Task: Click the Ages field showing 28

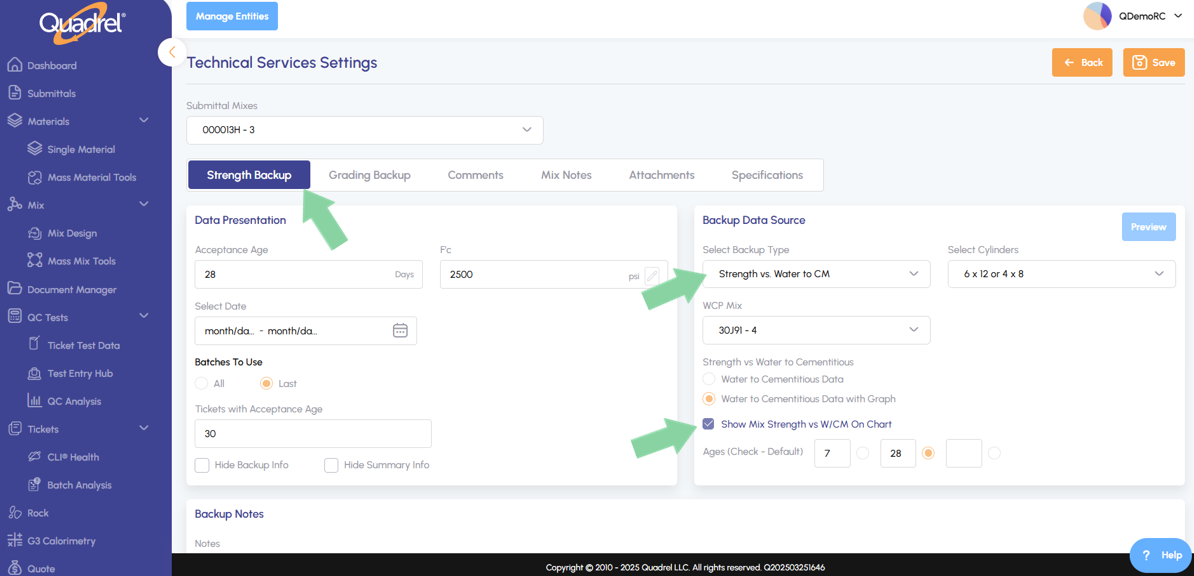Action: pyautogui.click(x=898, y=453)
